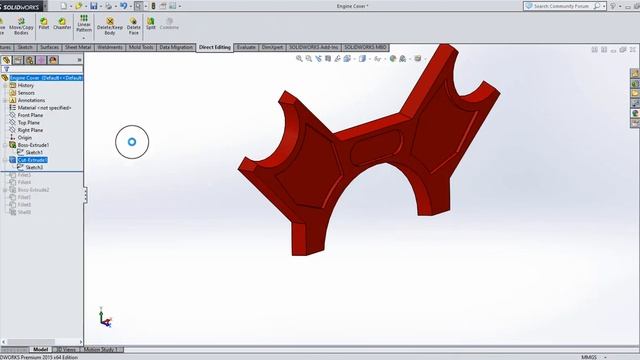
Task: Collapse Cut-Extrude1 feature node
Action: tap(5, 160)
